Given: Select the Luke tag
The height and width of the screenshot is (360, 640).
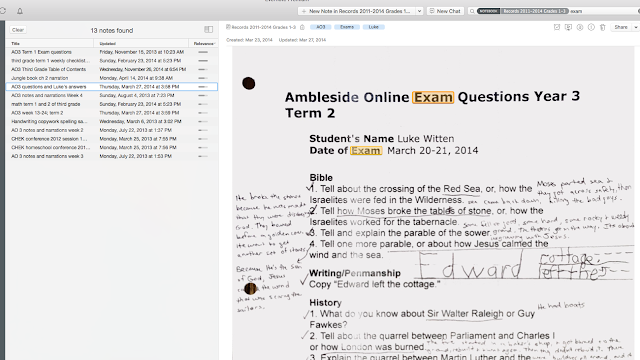Looking at the screenshot, I should tap(373, 27).
